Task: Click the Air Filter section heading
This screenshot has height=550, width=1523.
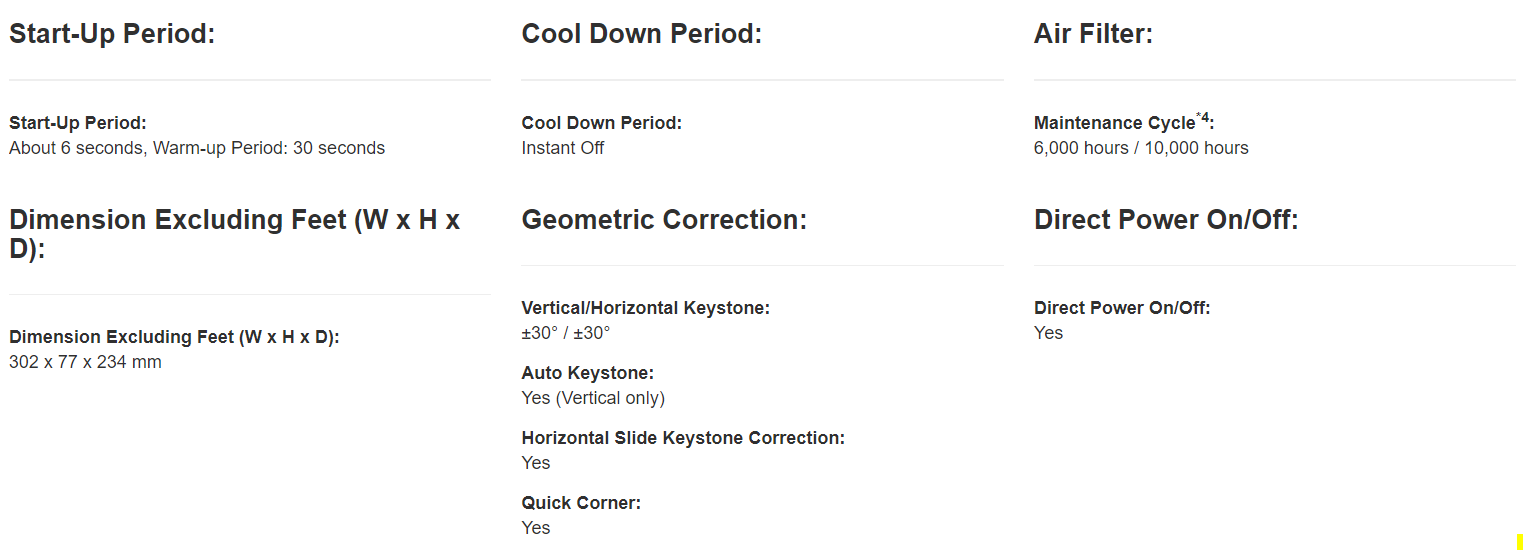Action: click(x=1093, y=34)
